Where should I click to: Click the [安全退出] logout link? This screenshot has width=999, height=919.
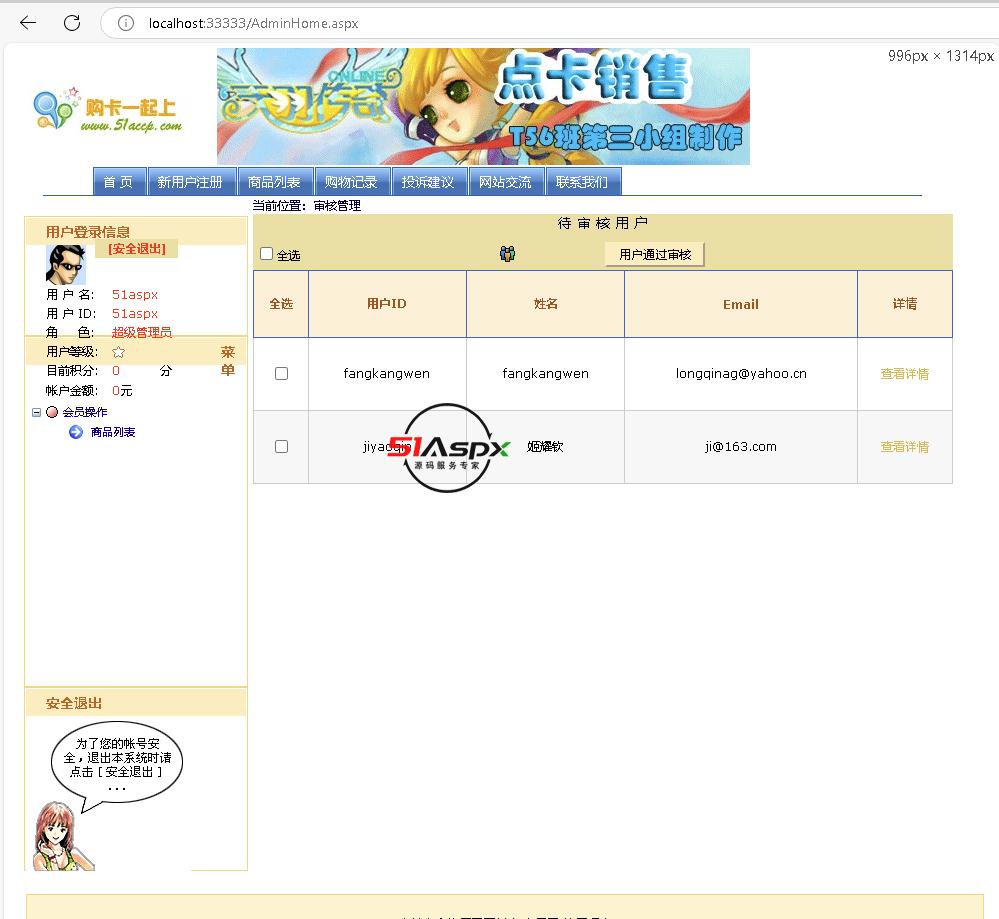136,249
